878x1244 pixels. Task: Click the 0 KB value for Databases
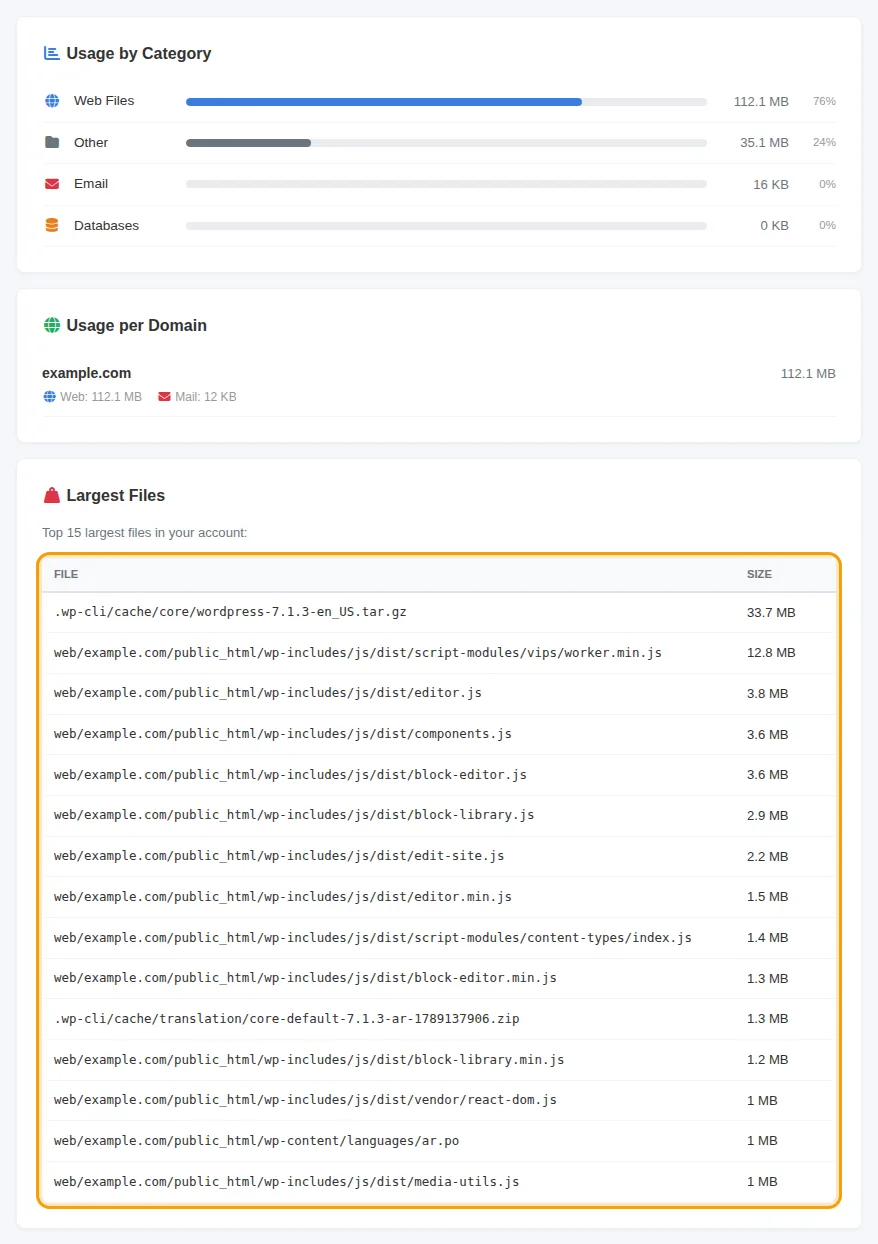pyautogui.click(x=775, y=226)
